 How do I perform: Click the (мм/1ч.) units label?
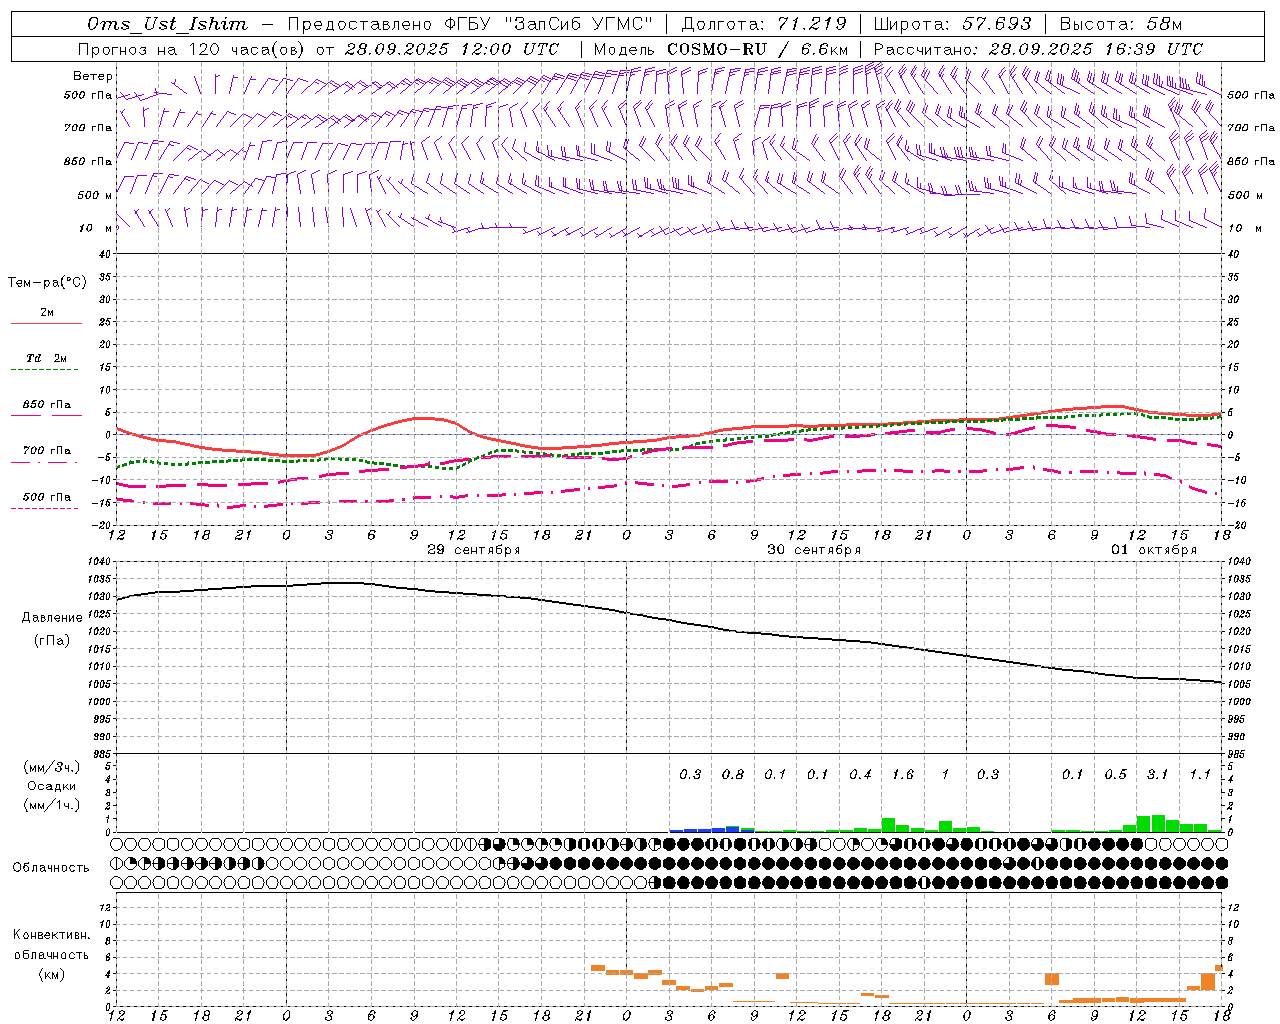(x=52, y=805)
